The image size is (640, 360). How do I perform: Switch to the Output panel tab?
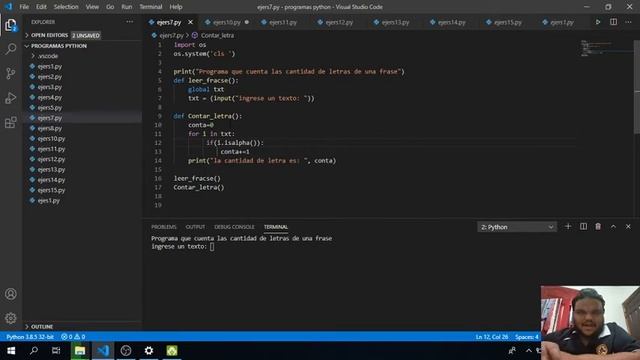[x=195, y=227]
